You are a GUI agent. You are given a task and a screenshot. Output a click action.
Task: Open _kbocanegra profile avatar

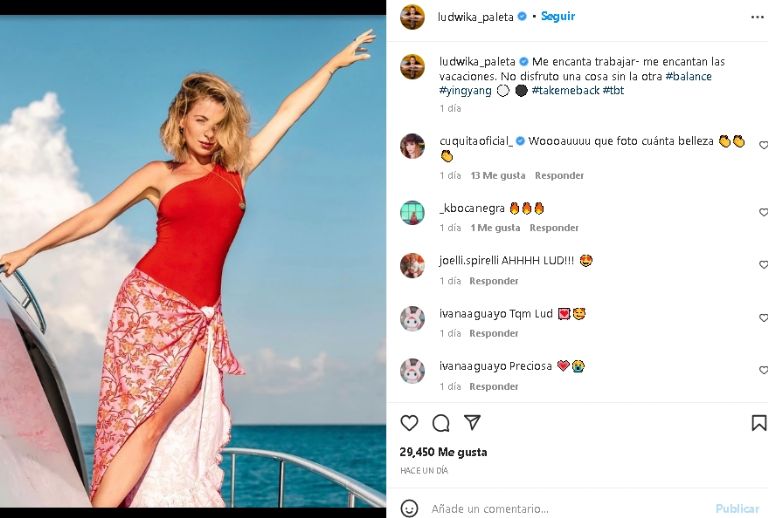pos(412,212)
